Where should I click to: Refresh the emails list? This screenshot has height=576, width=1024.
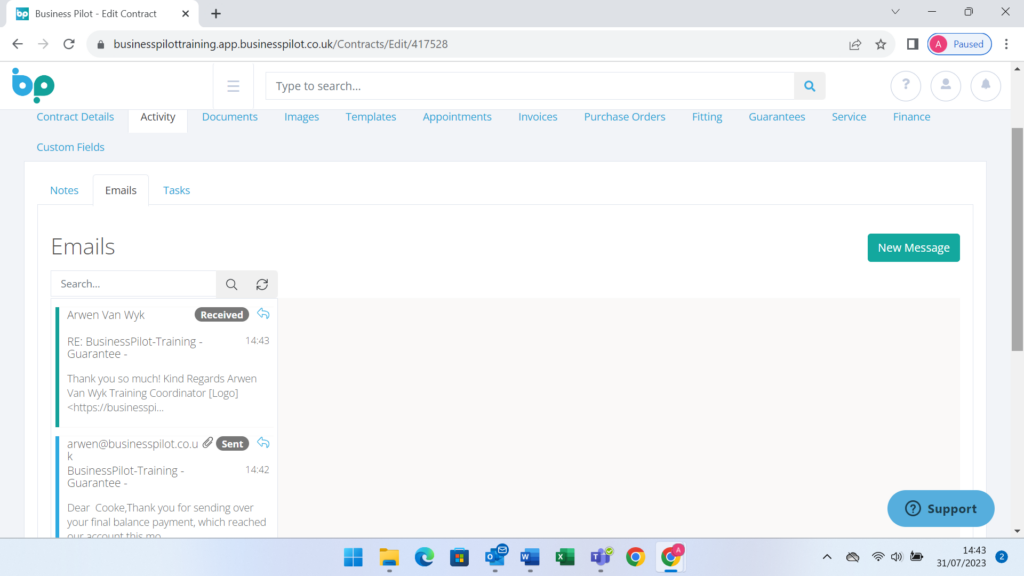[x=262, y=284]
